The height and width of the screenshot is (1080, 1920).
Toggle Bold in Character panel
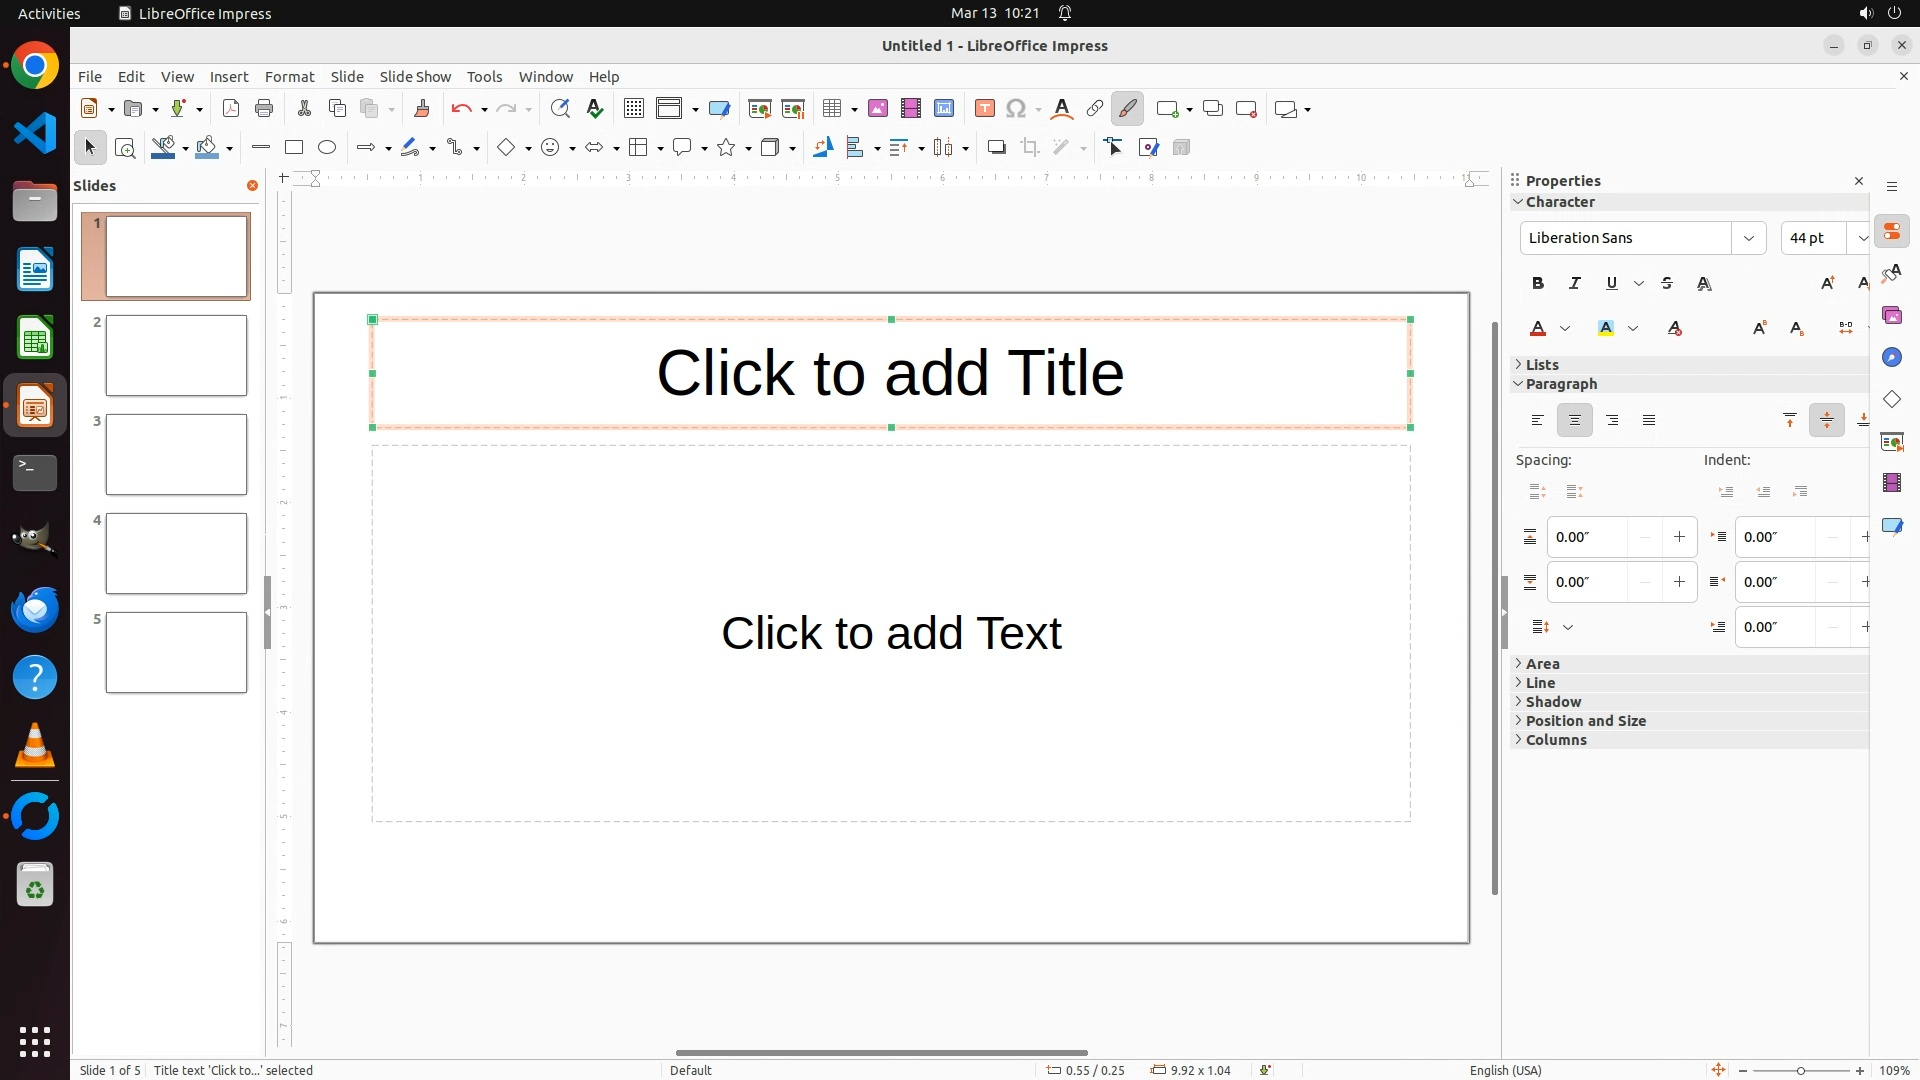tap(1538, 284)
